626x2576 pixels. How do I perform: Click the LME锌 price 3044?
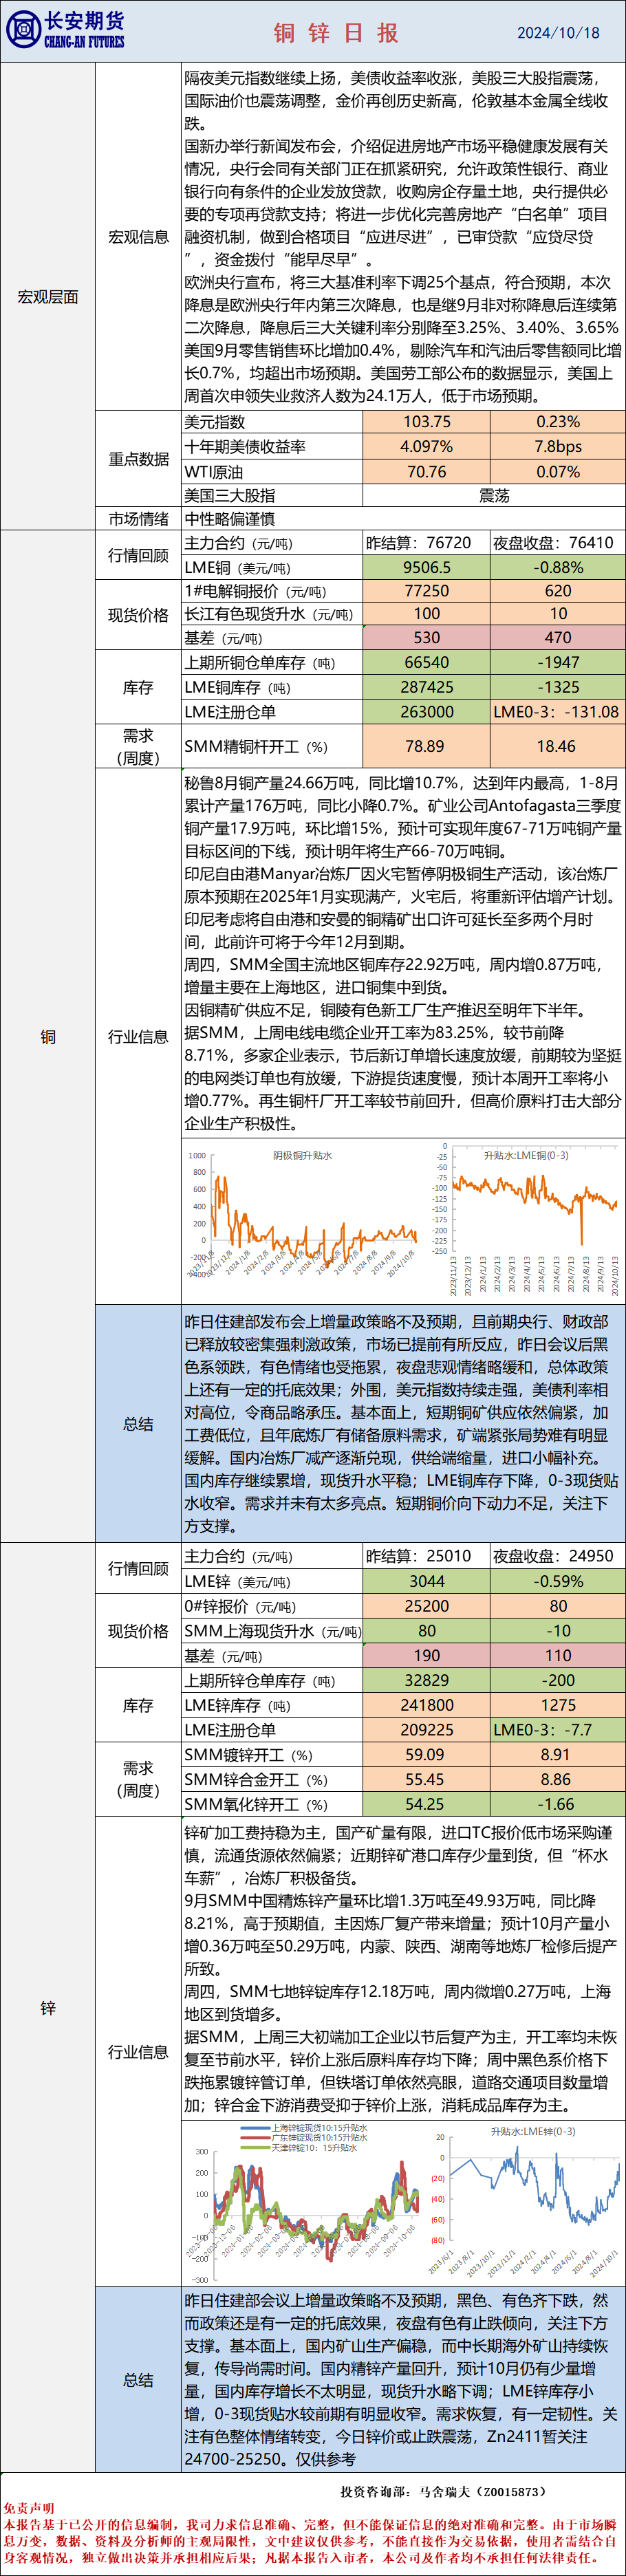click(x=427, y=1581)
